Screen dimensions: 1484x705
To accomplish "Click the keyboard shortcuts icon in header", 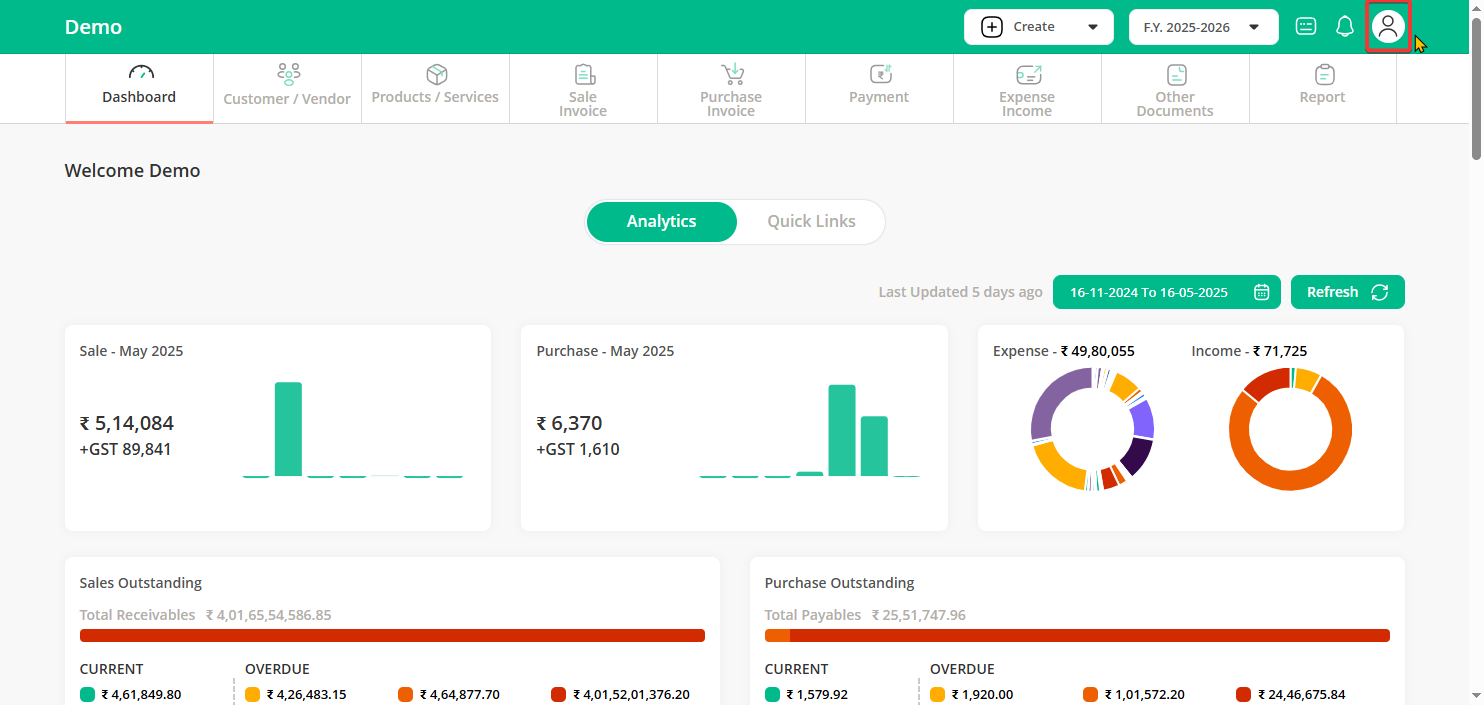I will [x=1305, y=27].
